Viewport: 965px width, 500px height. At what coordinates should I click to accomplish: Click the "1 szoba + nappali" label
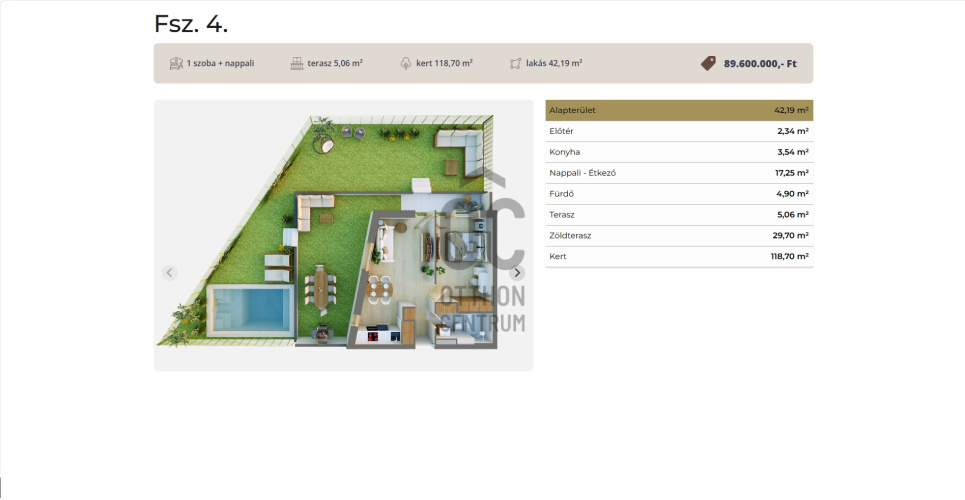pyautogui.click(x=220, y=63)
